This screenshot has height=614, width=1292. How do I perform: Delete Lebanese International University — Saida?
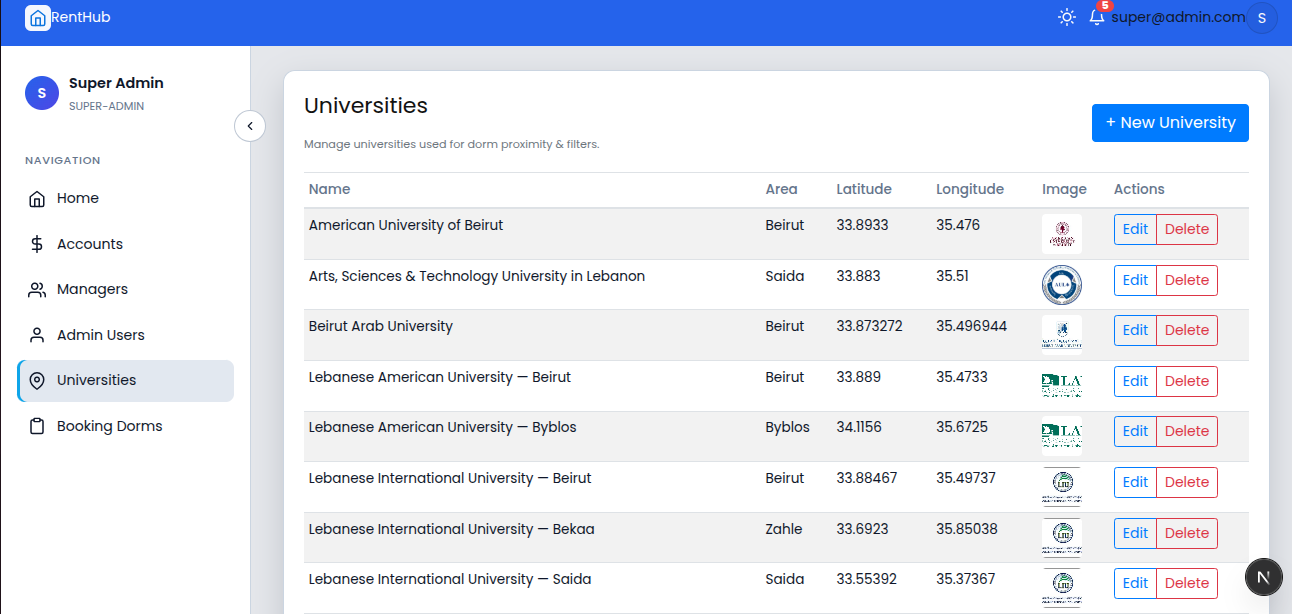(1187, 583)
